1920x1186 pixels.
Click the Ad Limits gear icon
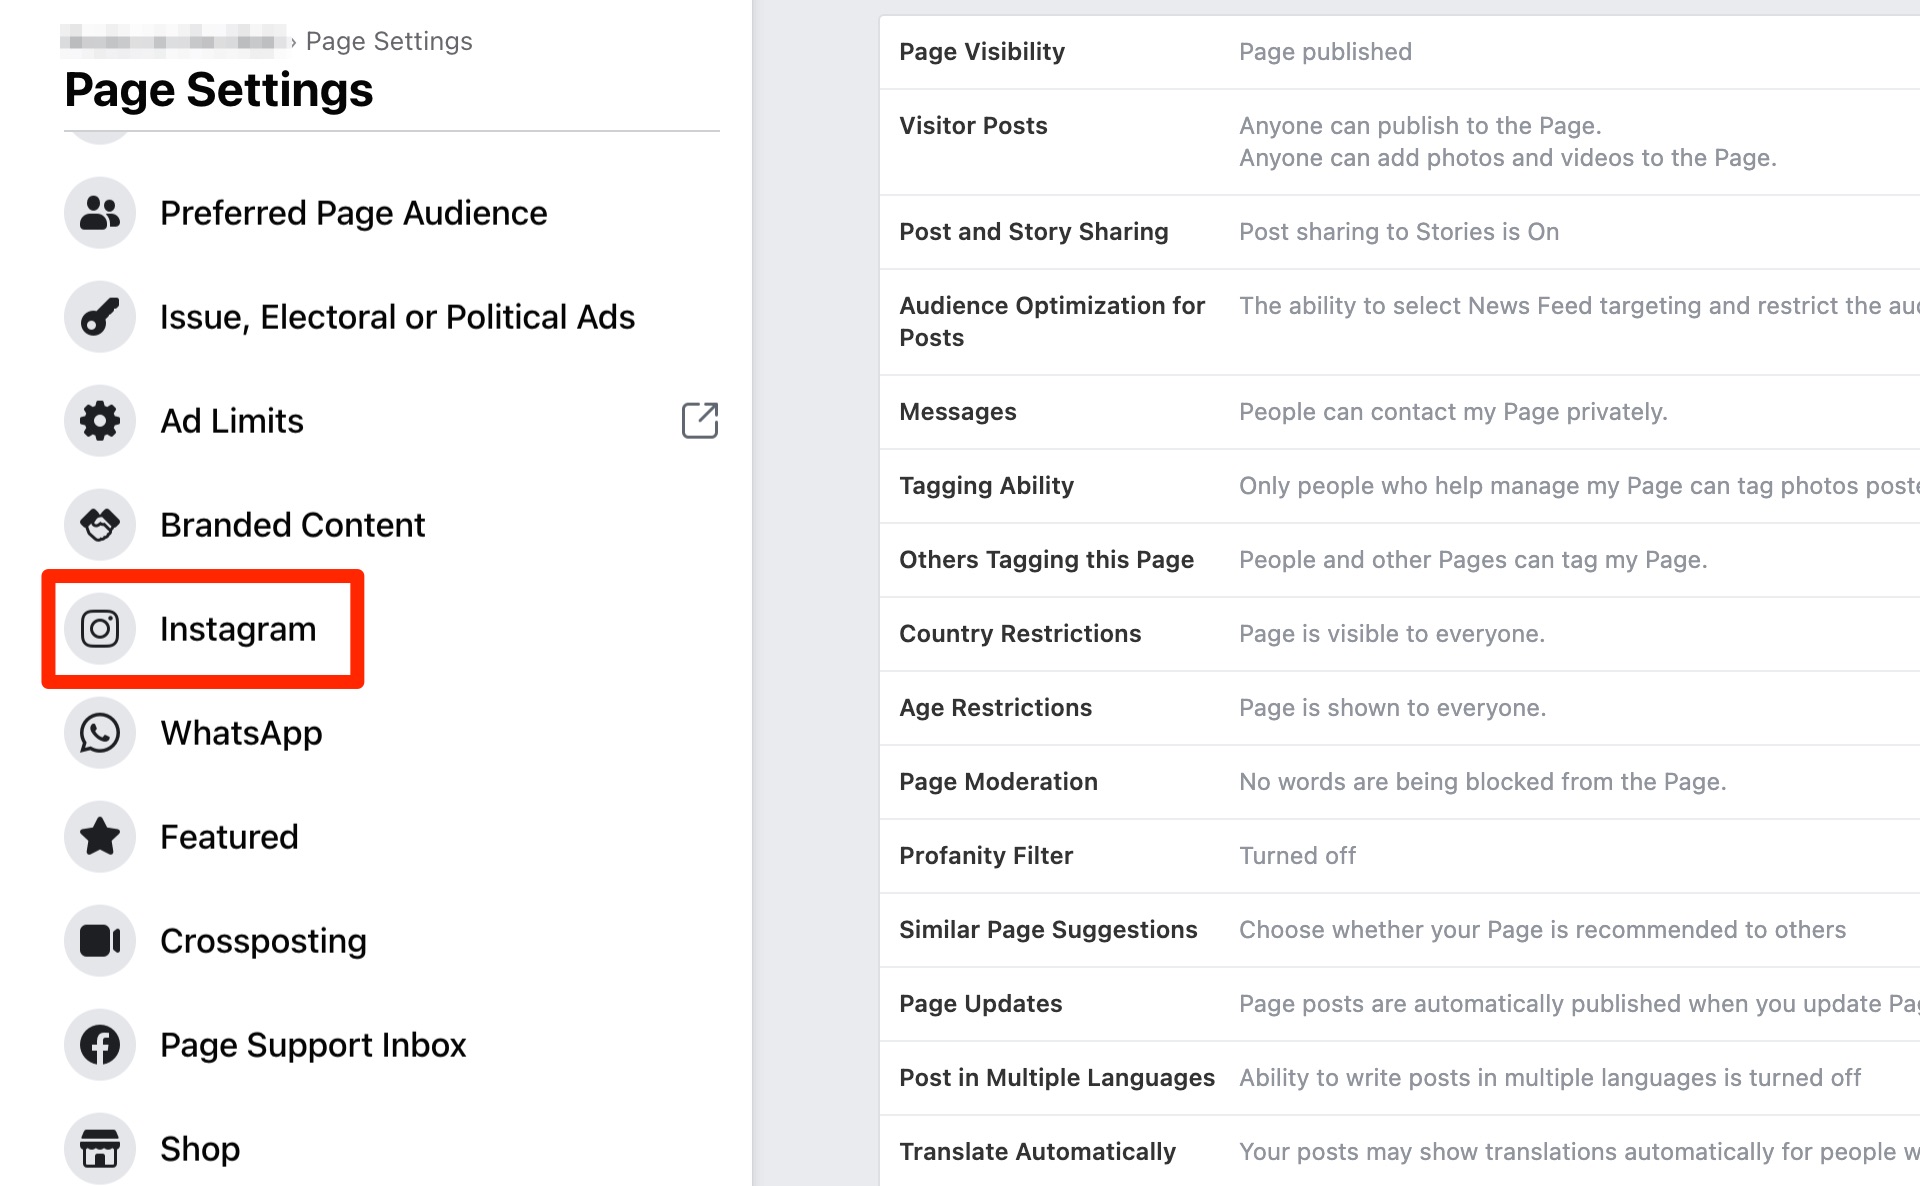100,421
